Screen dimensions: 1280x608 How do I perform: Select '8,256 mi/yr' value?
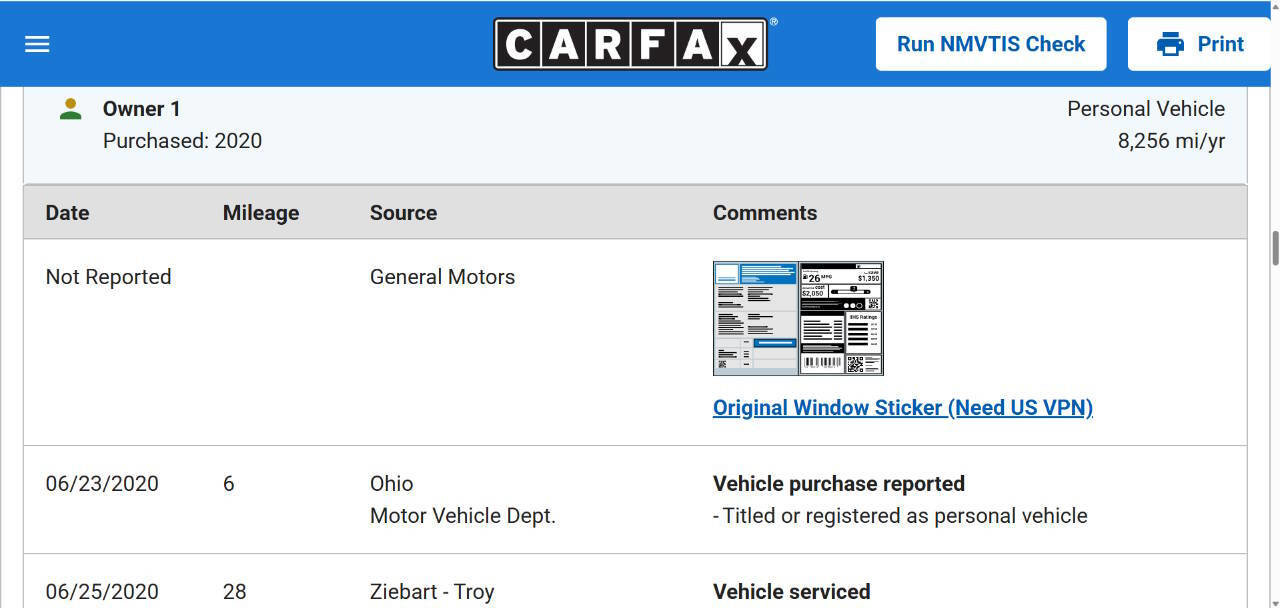(1171, 141)
